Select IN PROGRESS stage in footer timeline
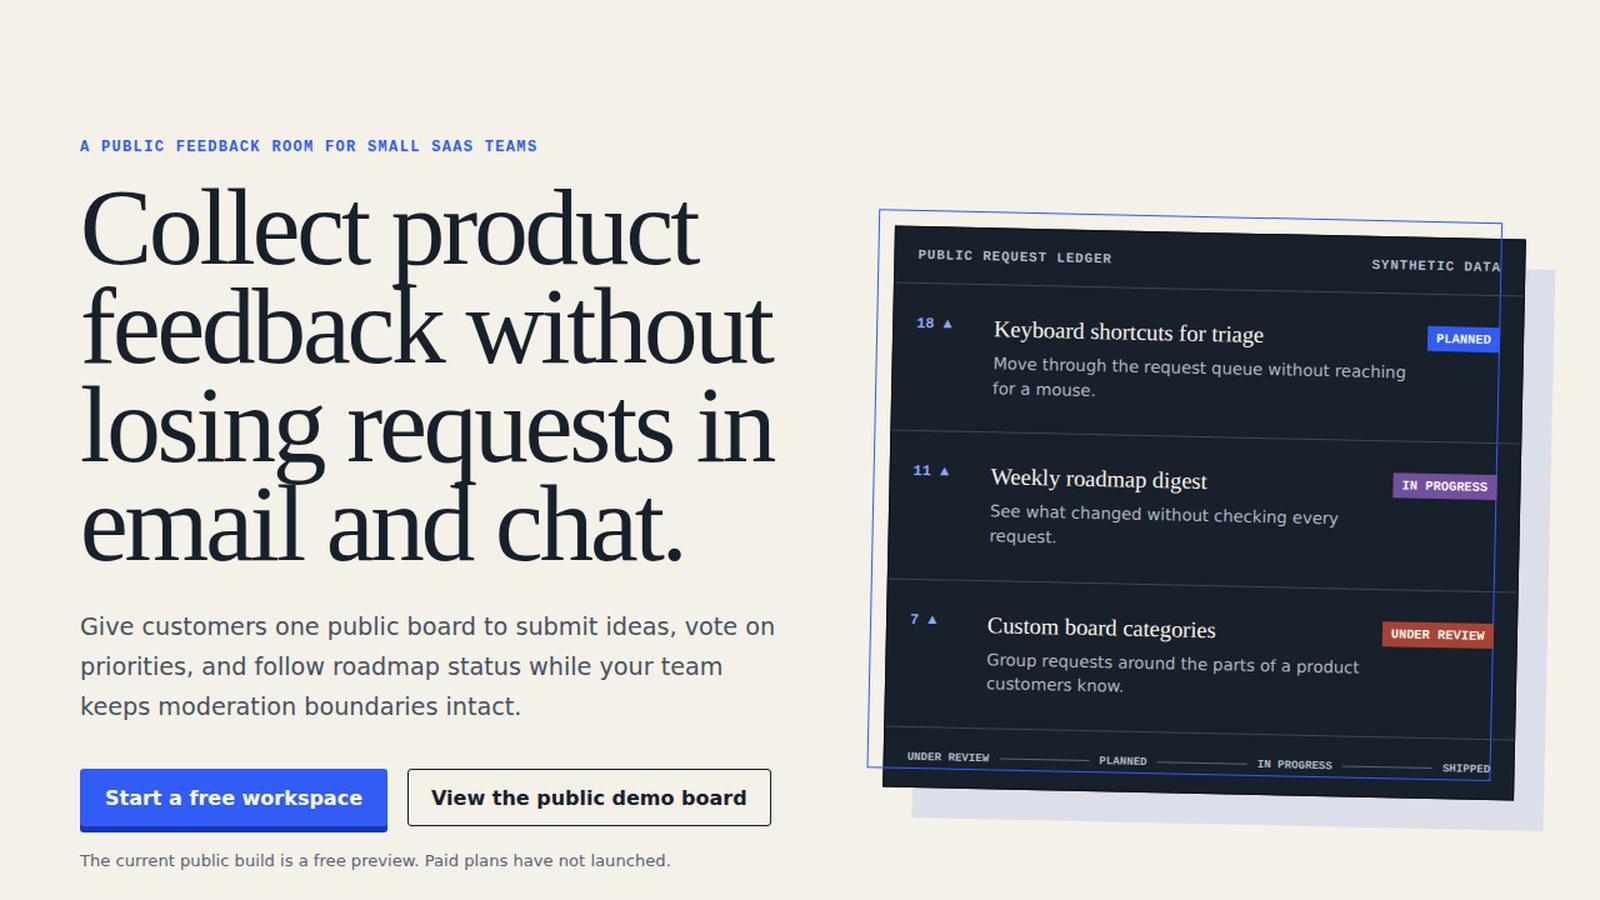The height and width of the screenshot is (900, 1600). [x=1294, y=764]
